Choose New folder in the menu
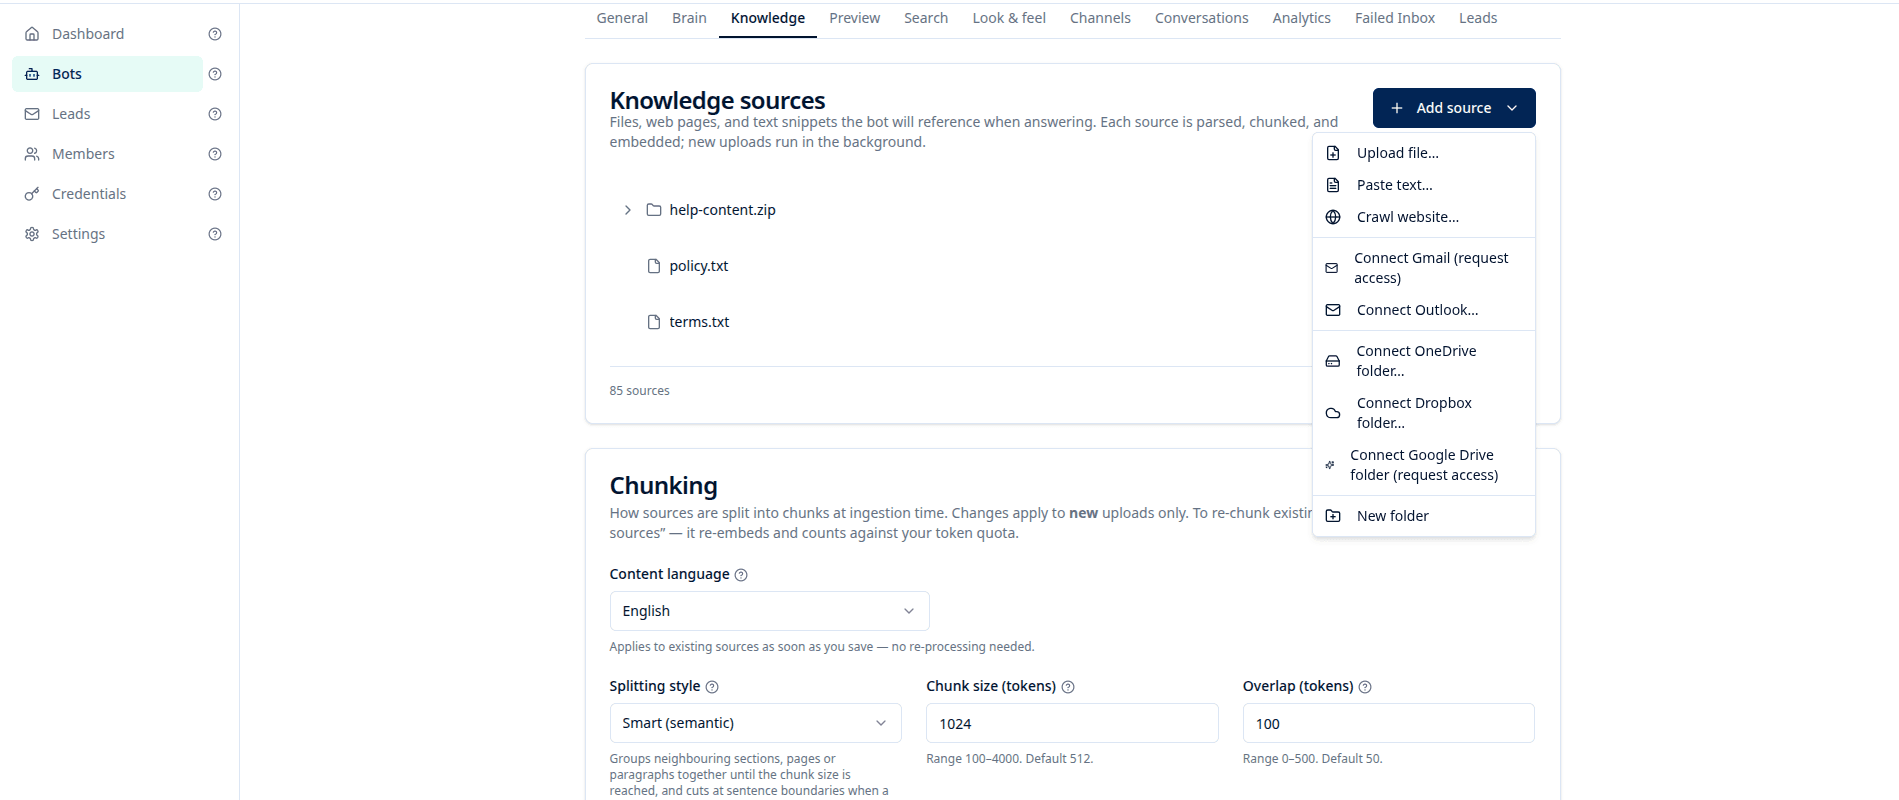The height and width of the screenshot is (800, 1899). tap(1424, 516)
